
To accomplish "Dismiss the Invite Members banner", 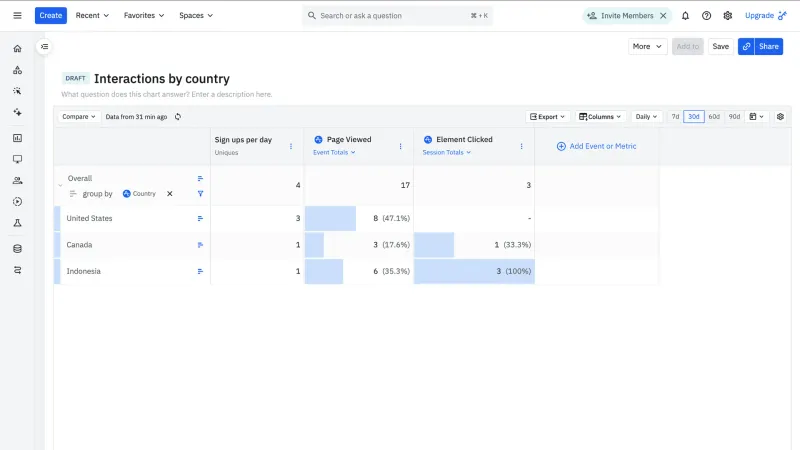I will (663, 16).
